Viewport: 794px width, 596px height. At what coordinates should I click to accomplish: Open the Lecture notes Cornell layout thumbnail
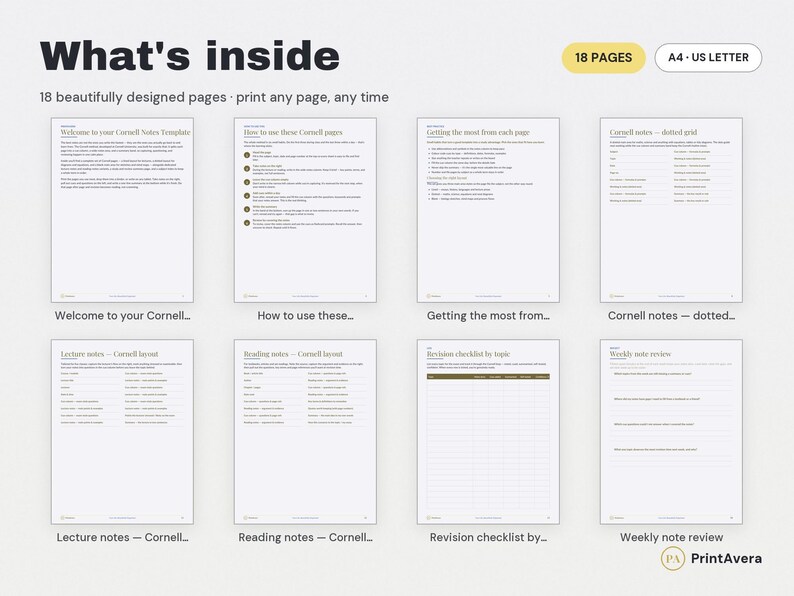pyautogui.click(x=122, y=432)
